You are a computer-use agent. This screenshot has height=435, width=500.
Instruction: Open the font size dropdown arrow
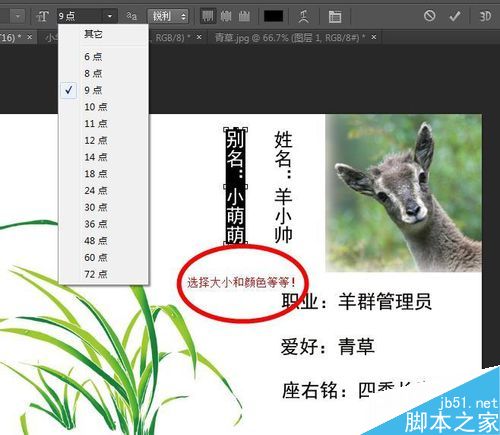coord(110,16)
